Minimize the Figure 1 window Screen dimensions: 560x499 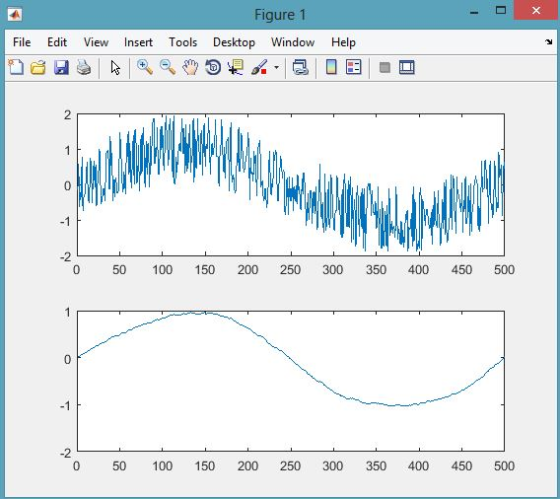coord(474,13)
